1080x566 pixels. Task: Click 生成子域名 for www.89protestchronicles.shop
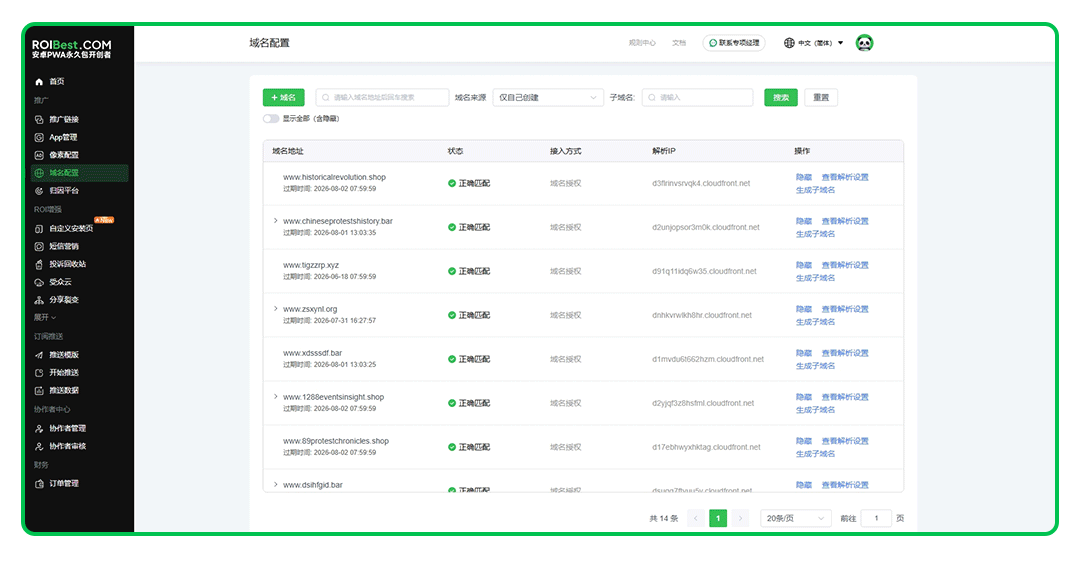(816, 454)
